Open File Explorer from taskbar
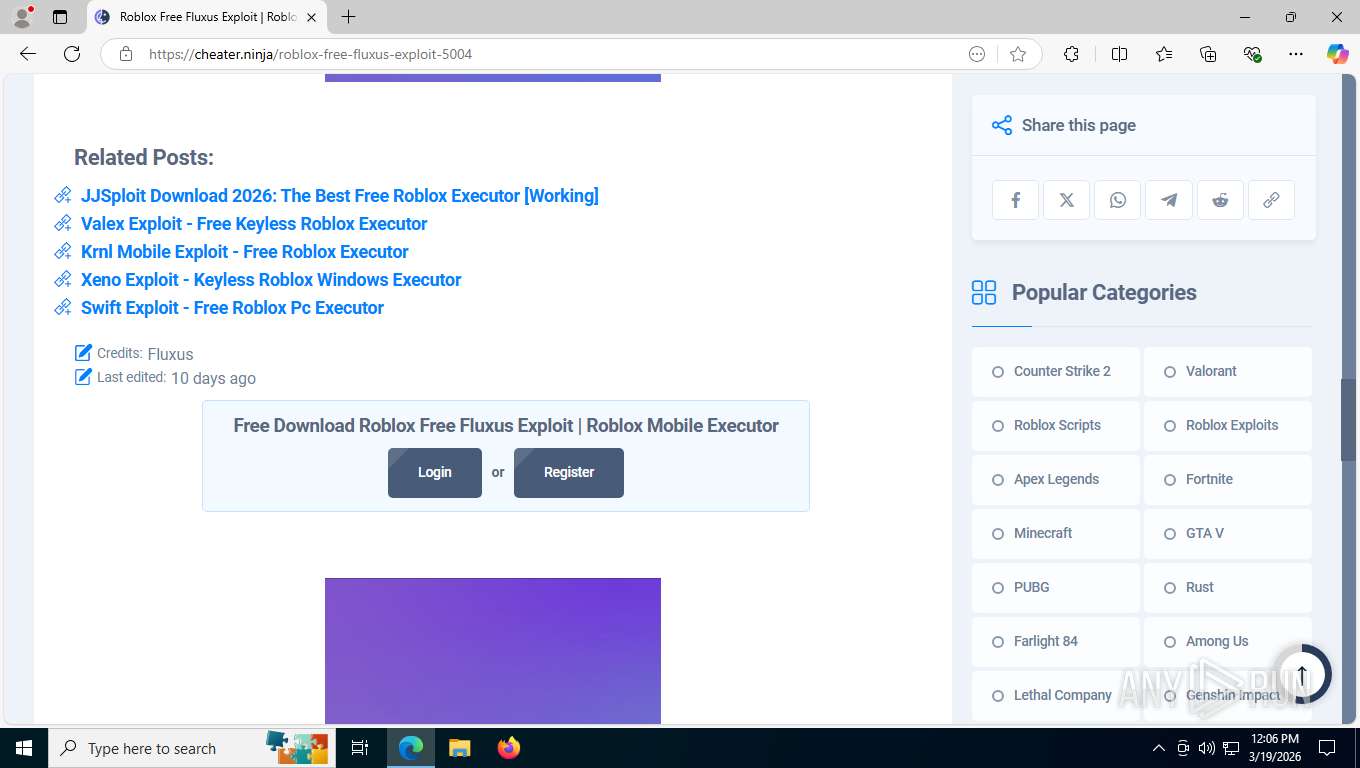Screen dimensions: 1360x768 point(459,748)
